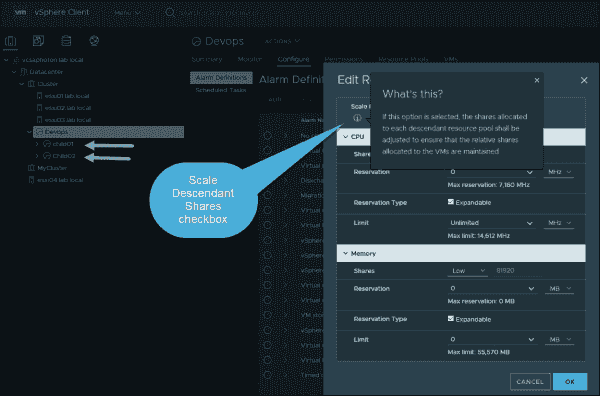Click the Max reservation: 7,180 MHz text
The image size is (600, 396).
click(489, 185)
